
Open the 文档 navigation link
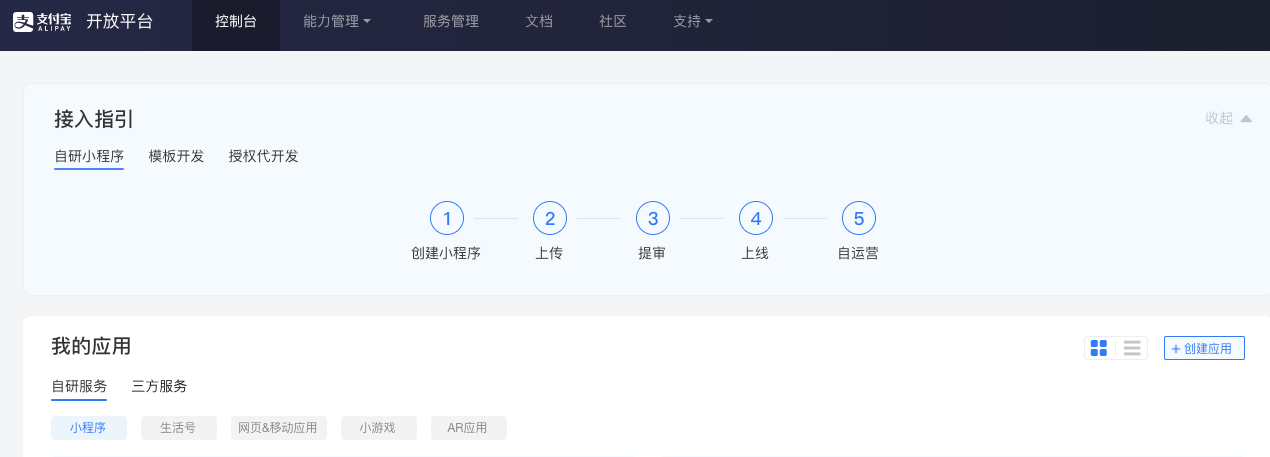click(539, 21)
